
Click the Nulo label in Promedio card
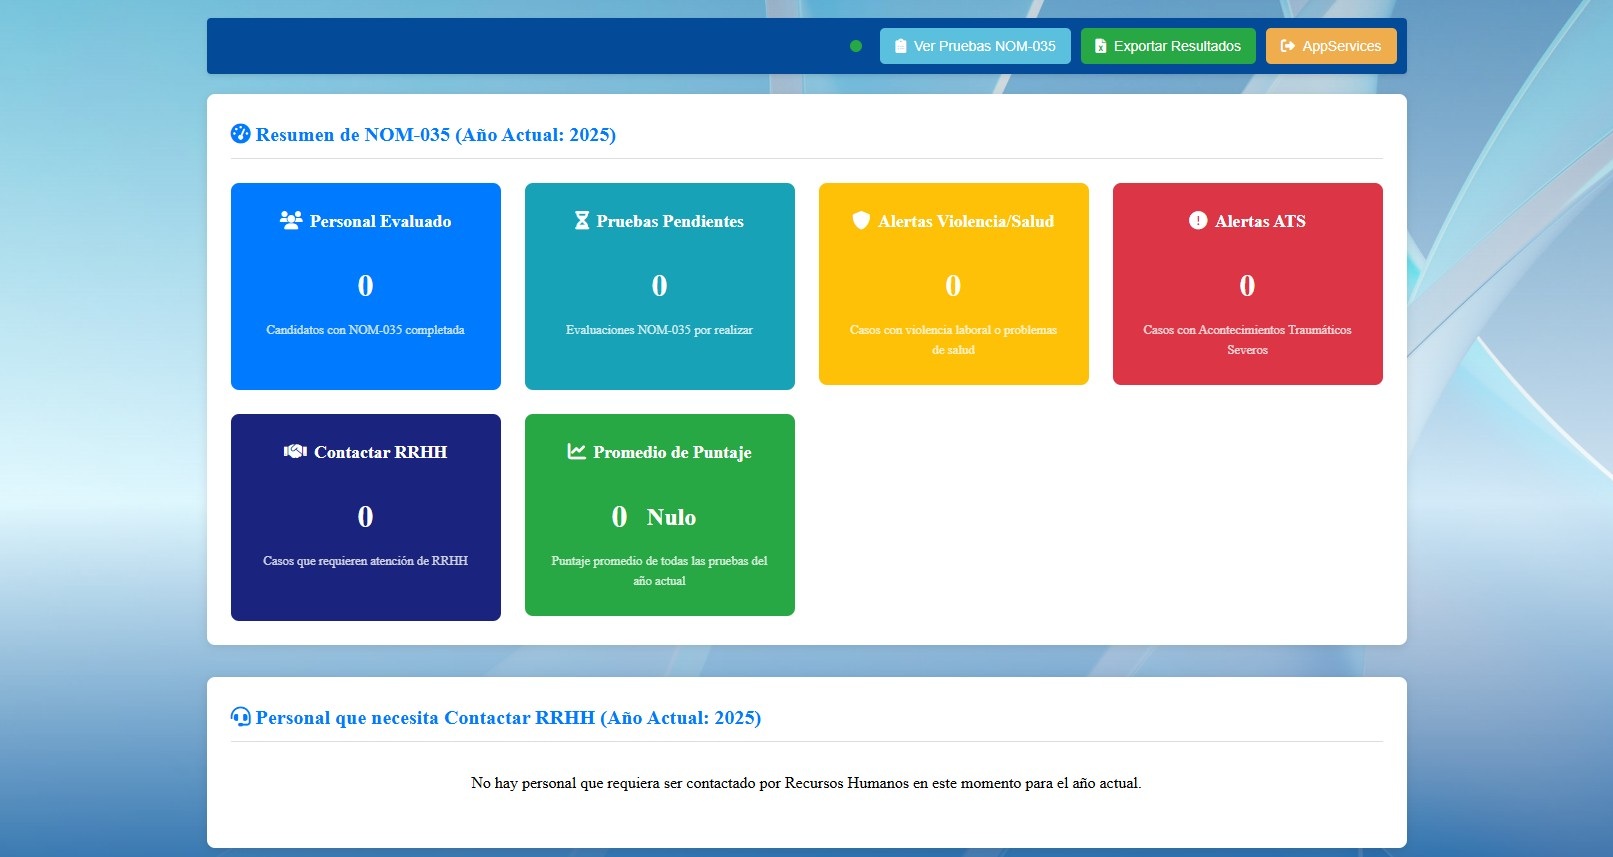pyautogui.click(x=671, y=517)
